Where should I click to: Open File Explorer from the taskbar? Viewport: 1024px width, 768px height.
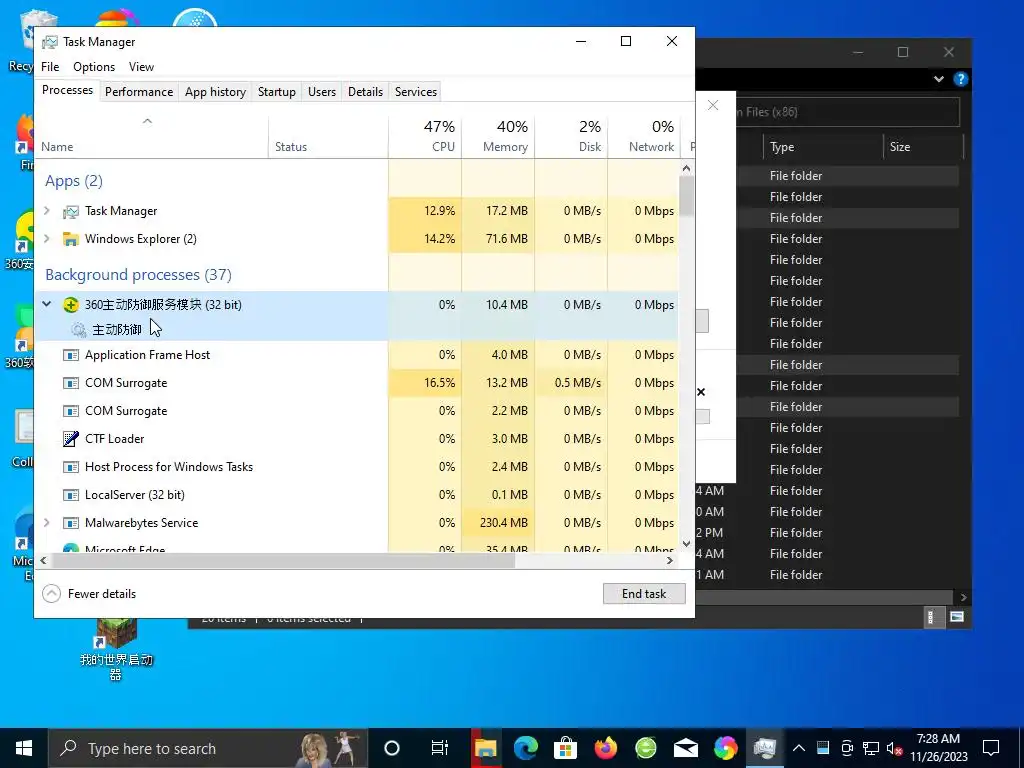click(485, 748)
